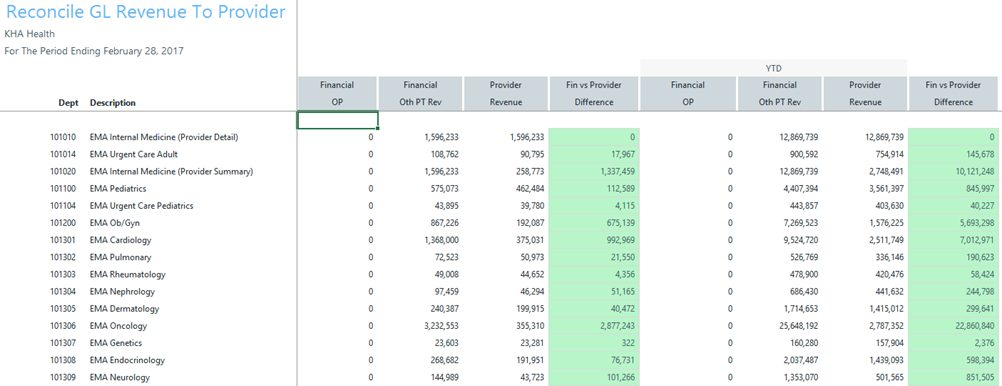Viewport: 1002px width, 386px height.
Task: Select EMA Ob/Gyn description
Action: coord(115,223)
